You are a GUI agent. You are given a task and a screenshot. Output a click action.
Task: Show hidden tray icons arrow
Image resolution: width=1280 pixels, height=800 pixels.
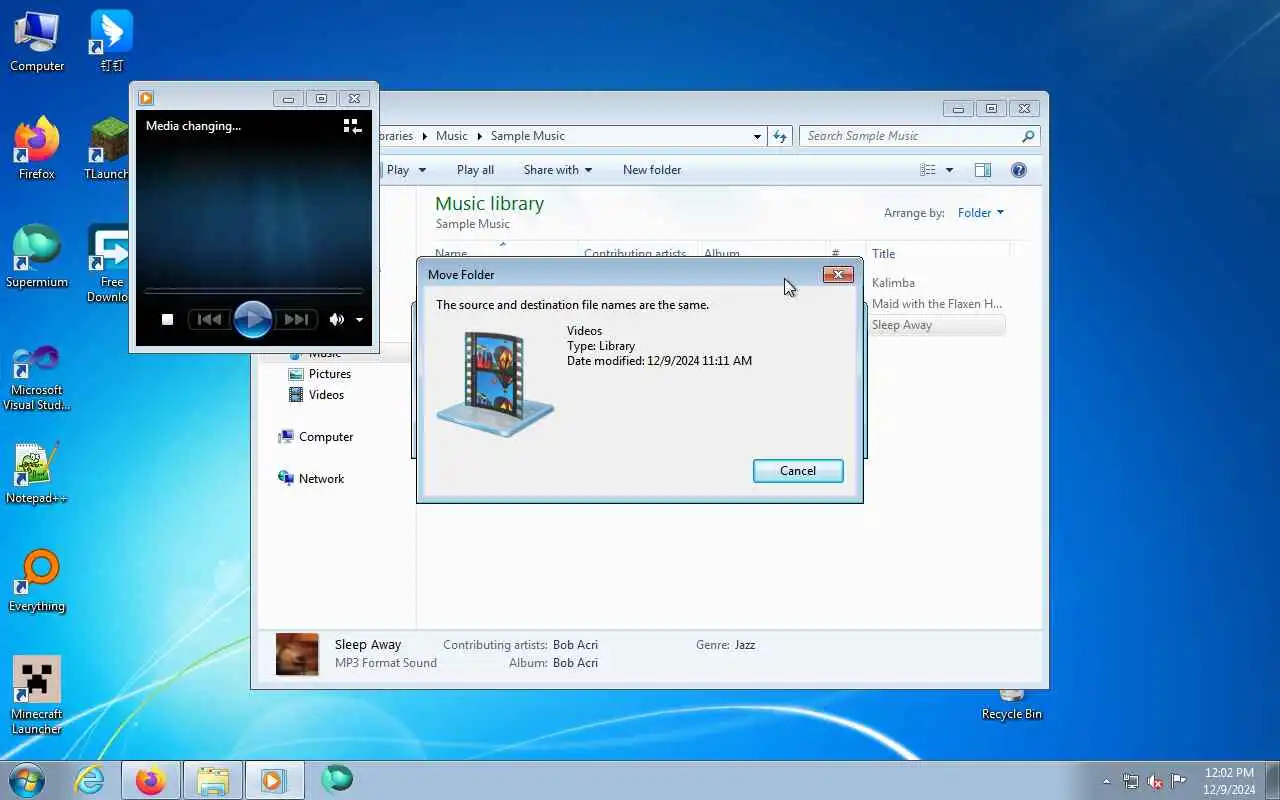1106,781
